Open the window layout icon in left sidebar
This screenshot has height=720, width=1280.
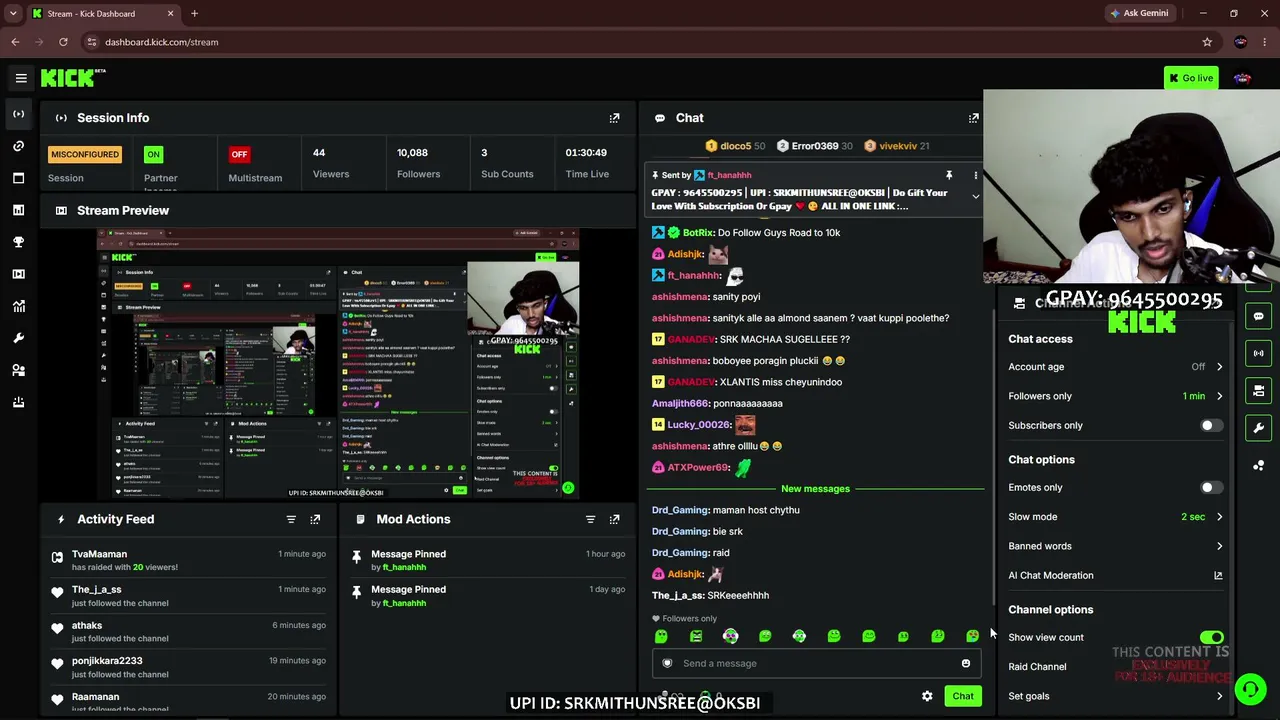pos(19,178)
